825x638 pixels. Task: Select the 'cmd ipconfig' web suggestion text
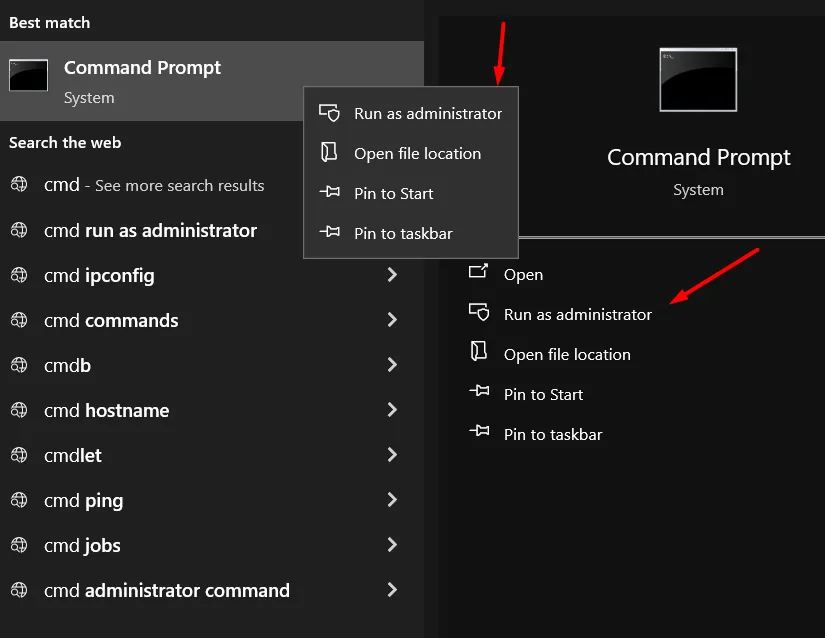tap(99, 276)
